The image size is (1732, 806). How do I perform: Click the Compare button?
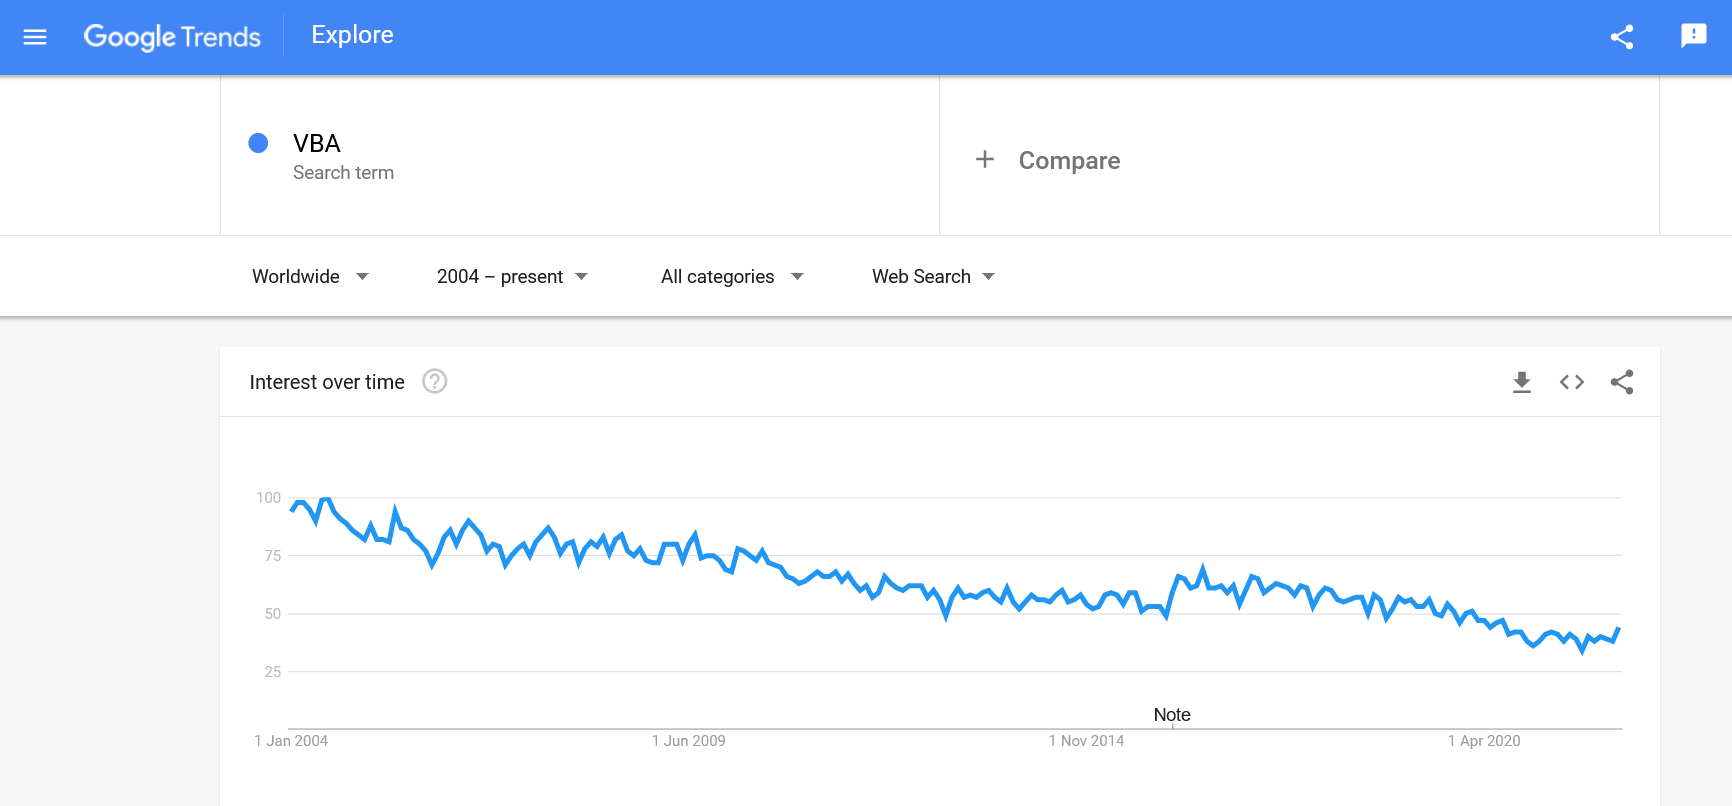click(1069, 161)
